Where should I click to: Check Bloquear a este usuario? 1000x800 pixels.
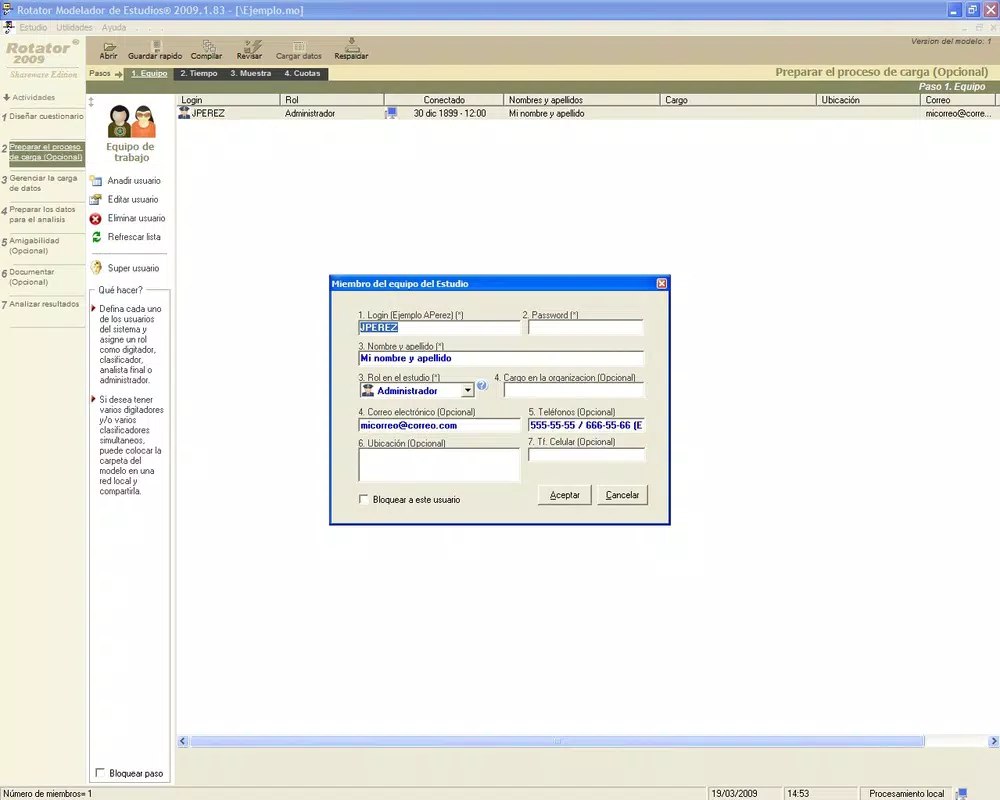click(364, 500)
